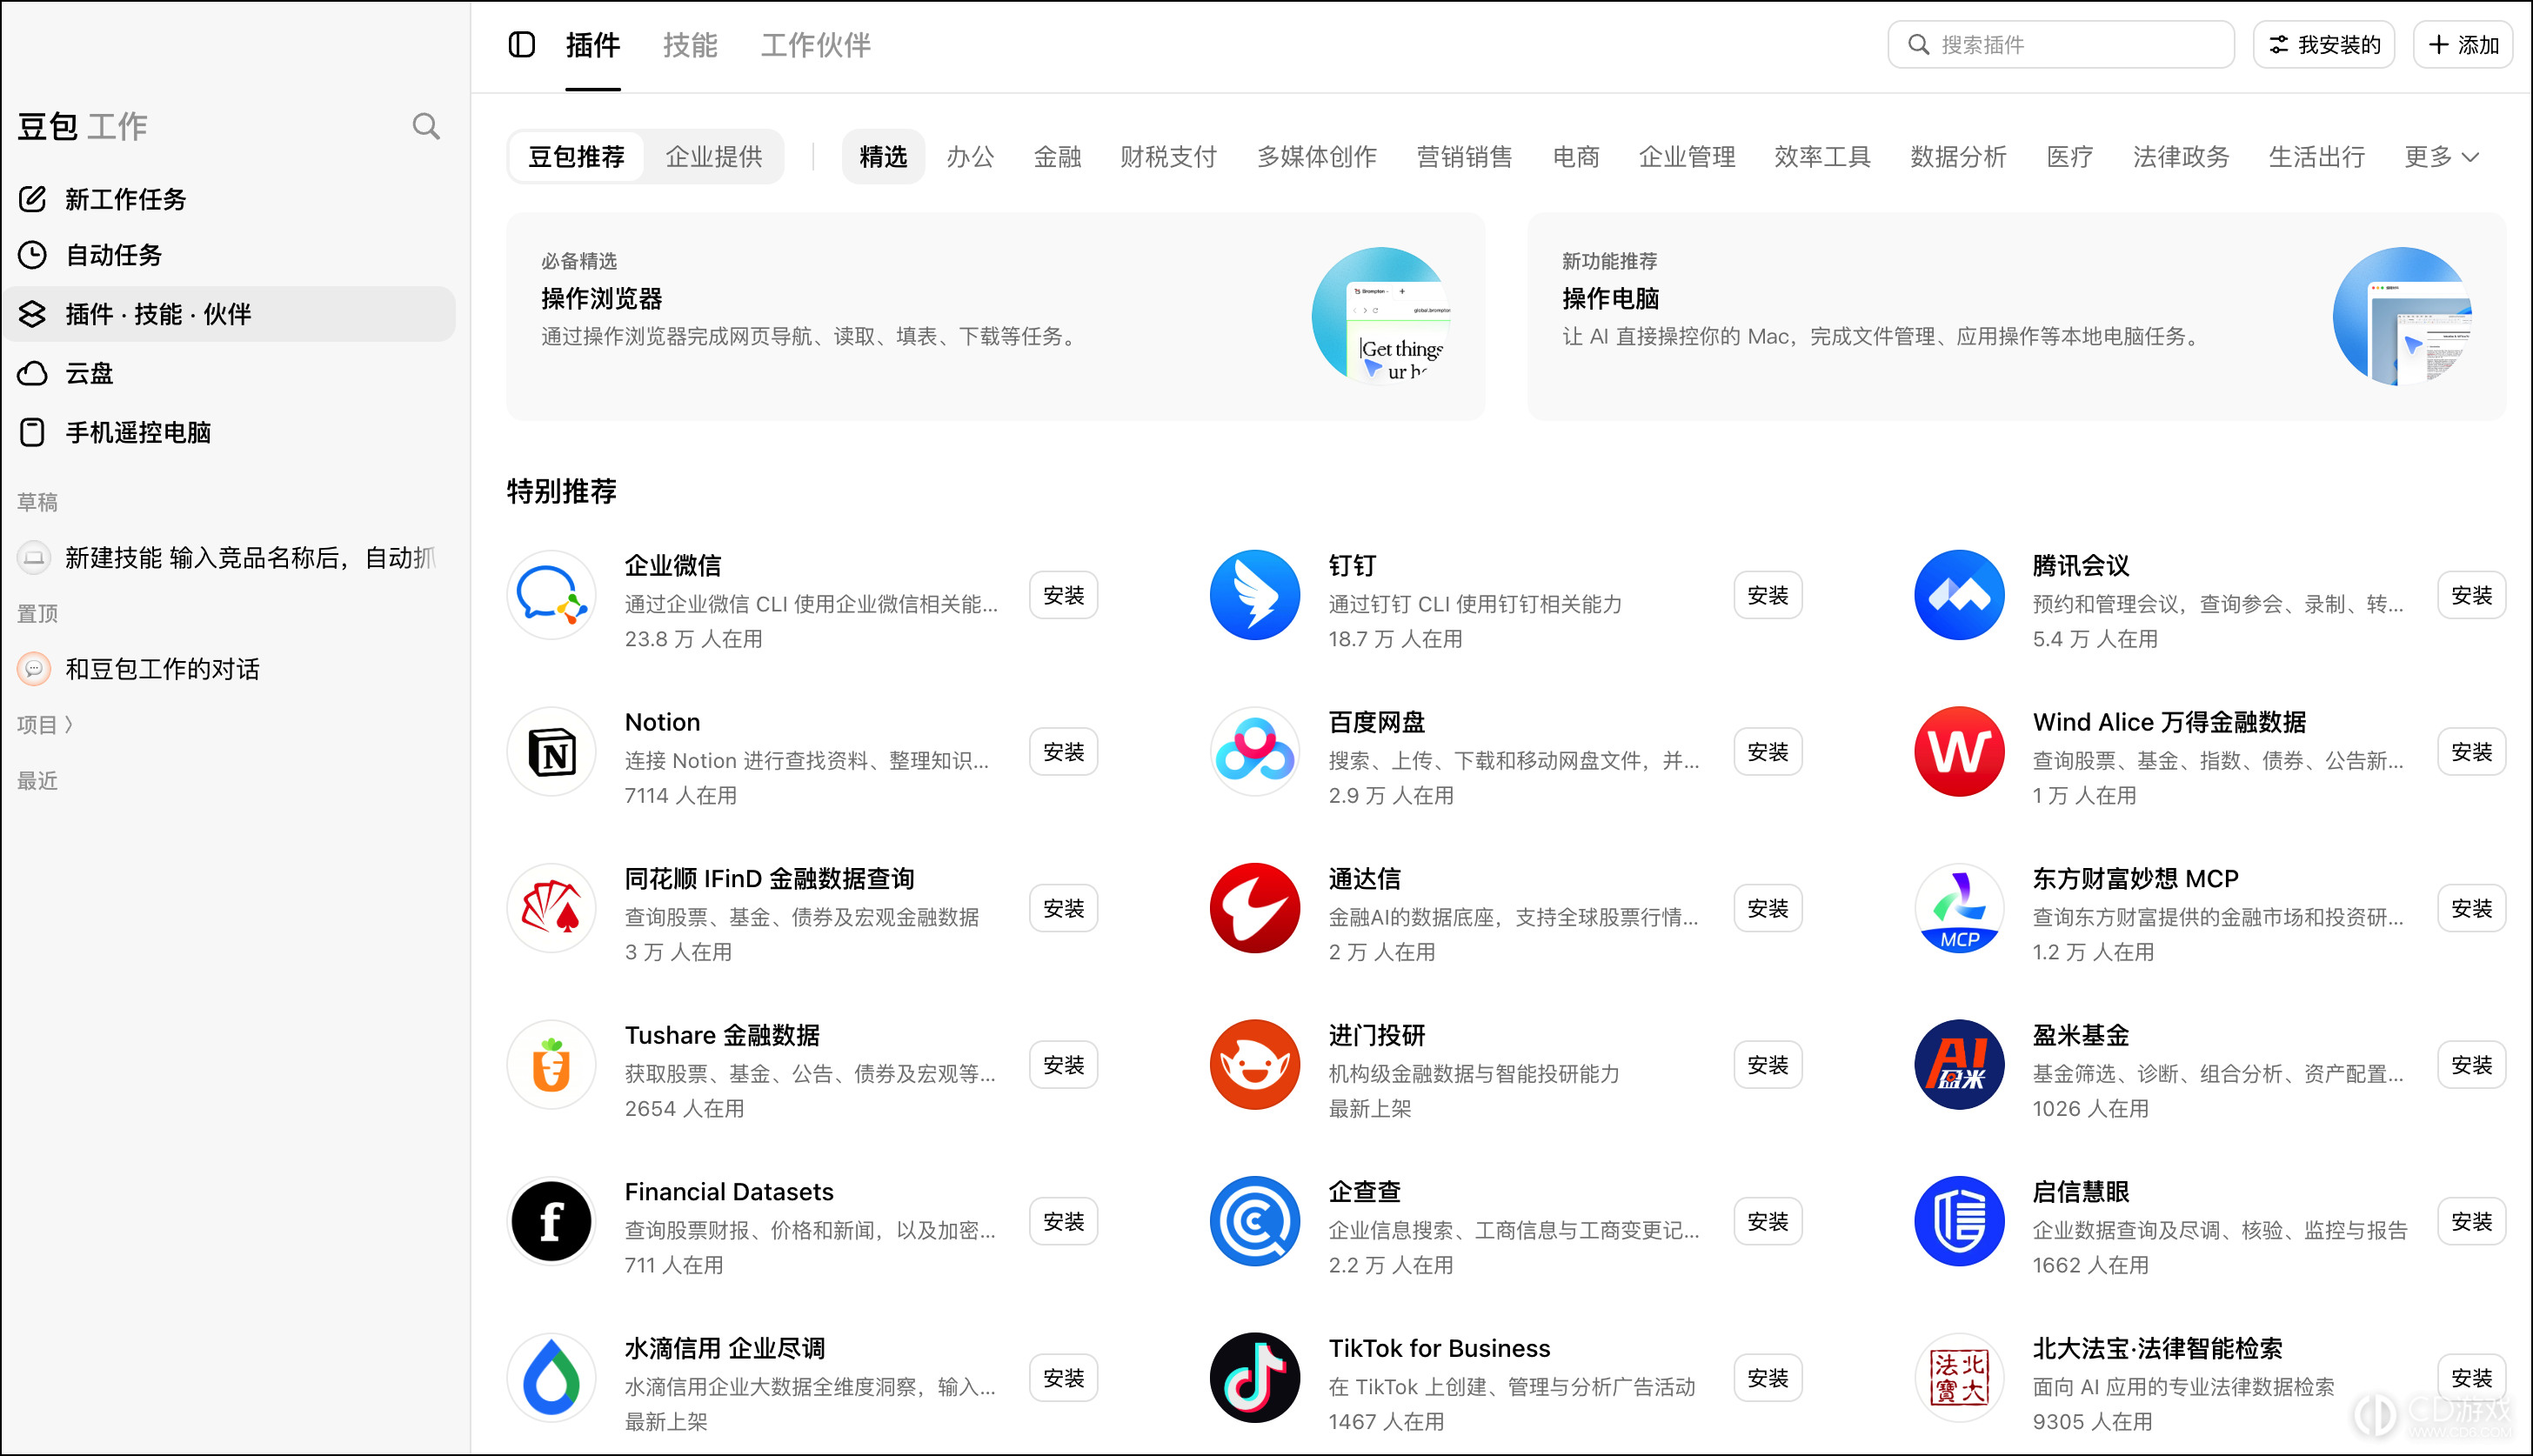Open the Tushare carrot icon

click(x=551, y=1065)
